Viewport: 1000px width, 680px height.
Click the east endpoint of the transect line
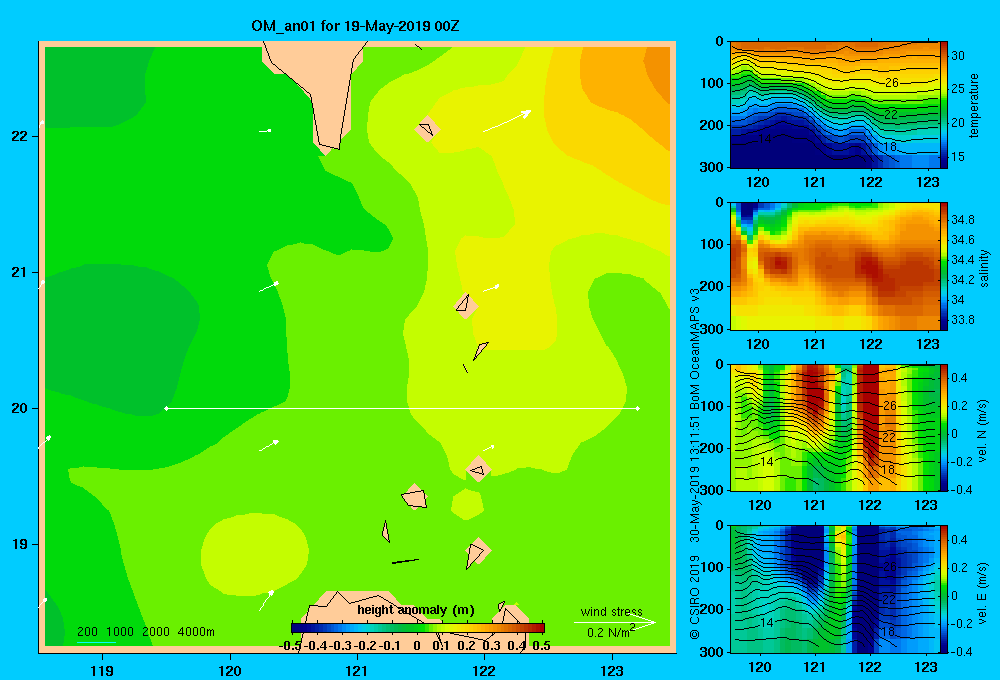[638, 408]
